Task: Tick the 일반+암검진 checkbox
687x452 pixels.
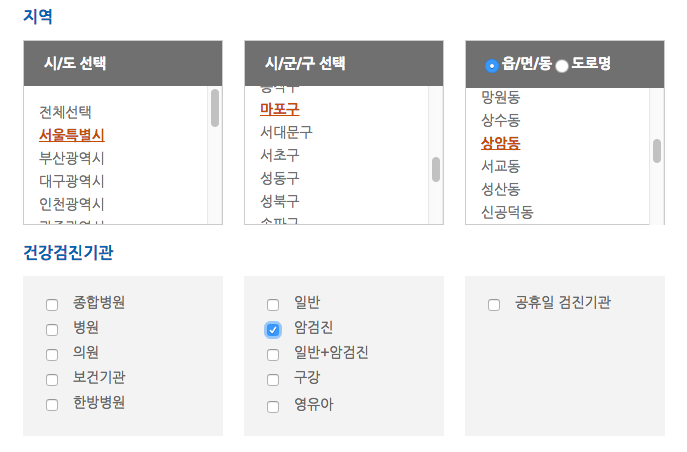Action: (273, 355)
